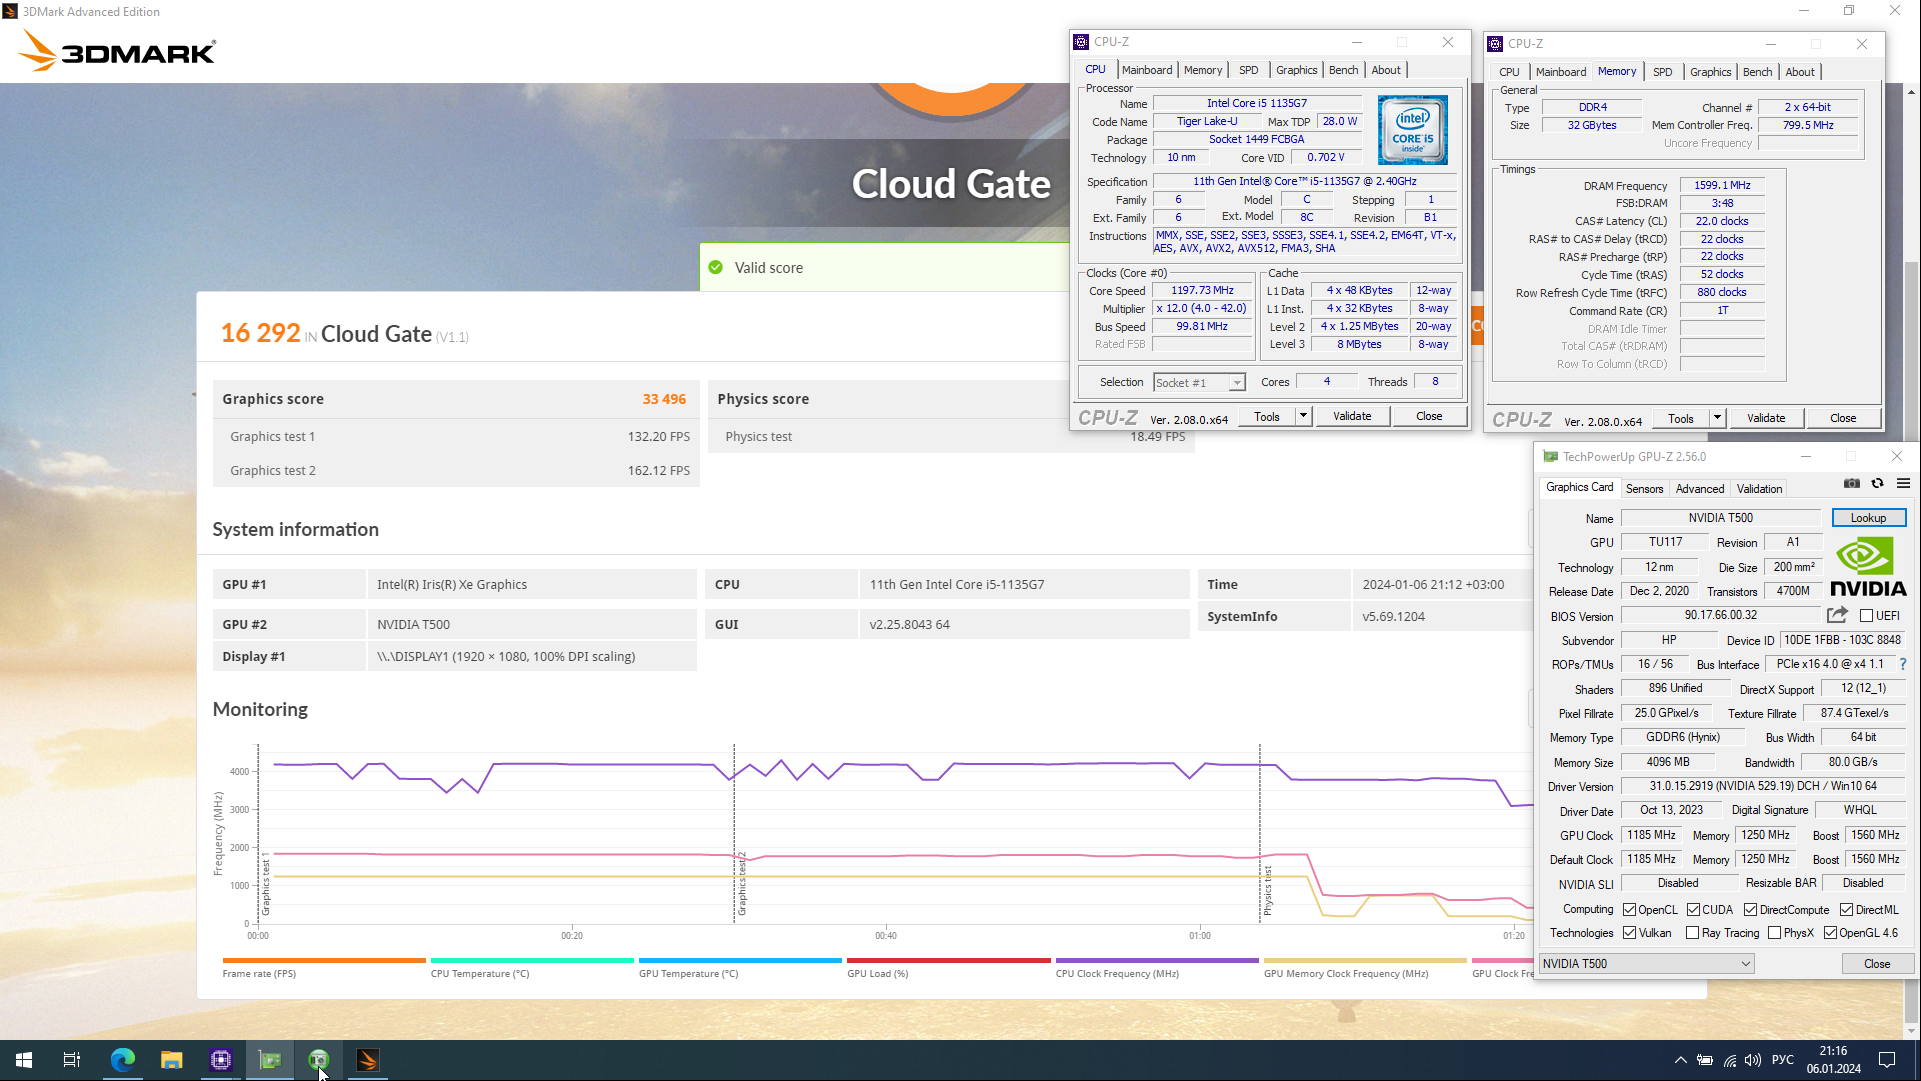
Task: Click the Intel Core i5 logo in CPU-Z
Action: tap(1412, 130)
